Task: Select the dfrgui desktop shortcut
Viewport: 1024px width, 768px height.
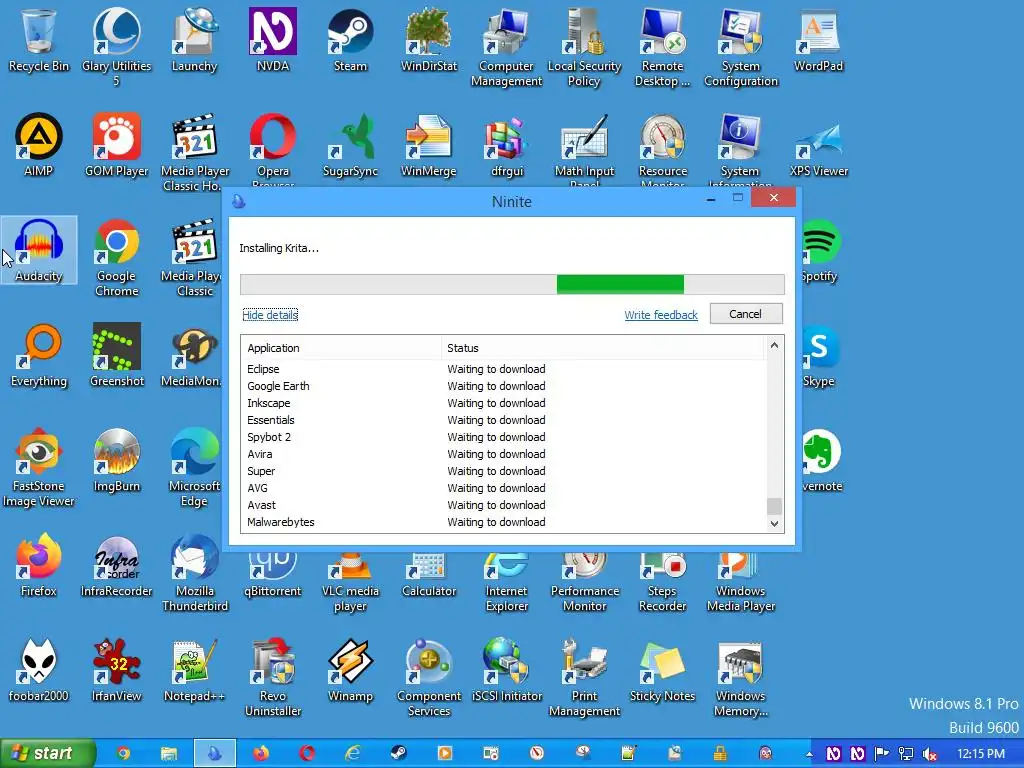Action: click(506, 144)
